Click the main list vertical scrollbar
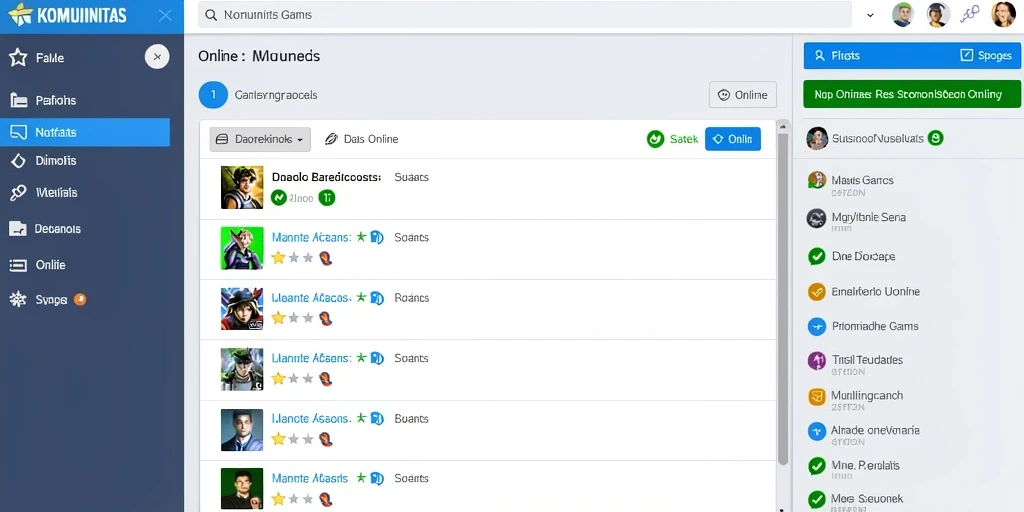Screen dimensions: 1024x512 click(782, 294)
